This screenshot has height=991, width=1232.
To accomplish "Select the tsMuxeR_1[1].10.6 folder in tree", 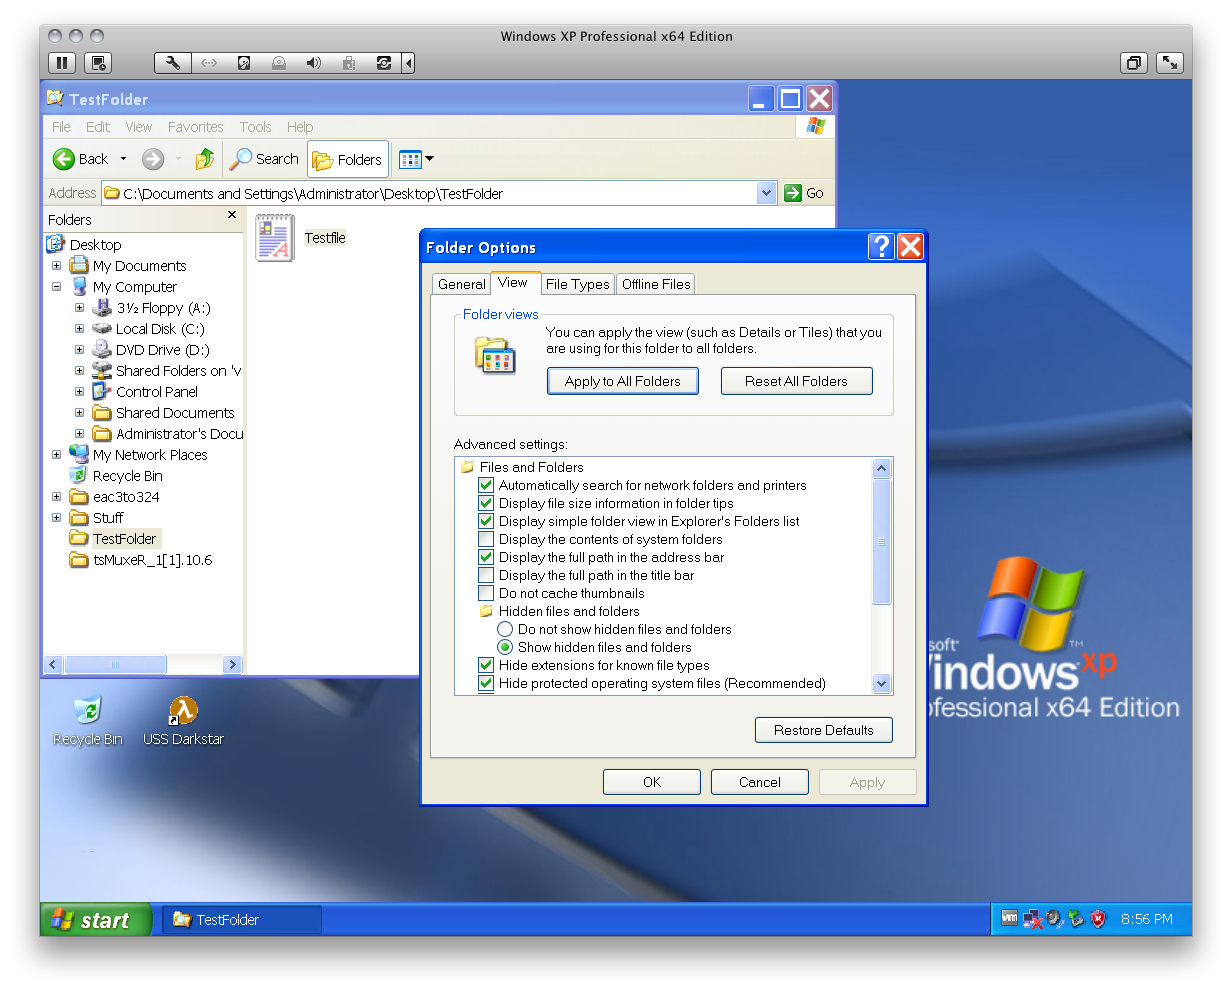I will 141,560.
